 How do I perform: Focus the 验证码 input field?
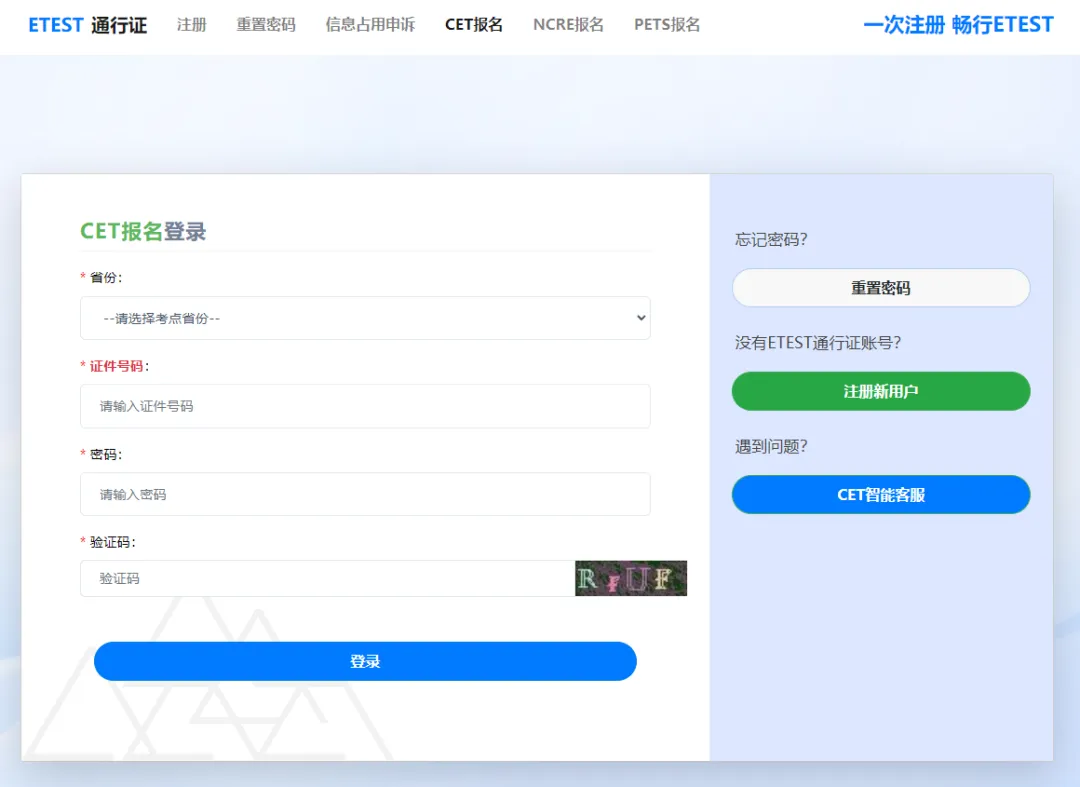327,578
